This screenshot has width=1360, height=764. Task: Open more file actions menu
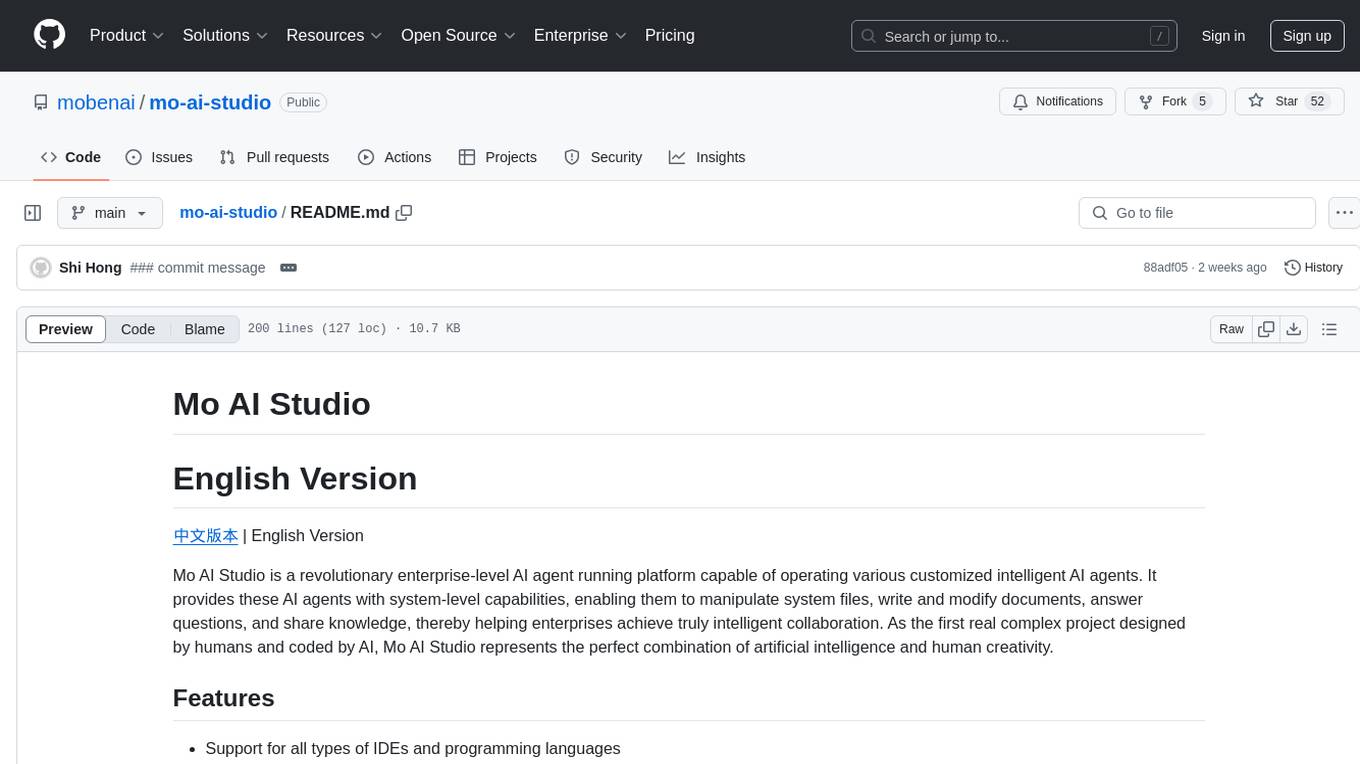pos(1344,213)
